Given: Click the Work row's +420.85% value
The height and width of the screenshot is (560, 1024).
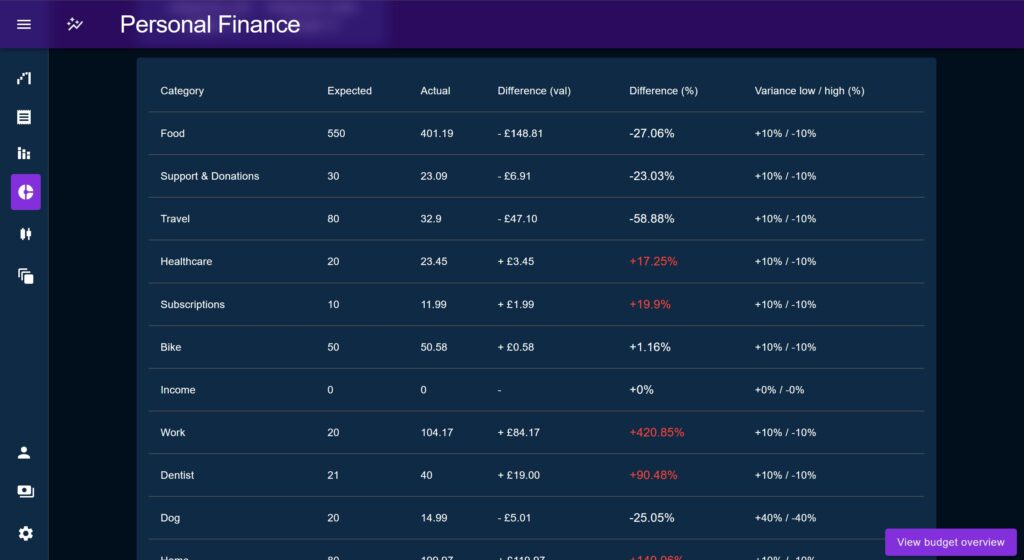Looking at the screenshot, I should [656, 432].
